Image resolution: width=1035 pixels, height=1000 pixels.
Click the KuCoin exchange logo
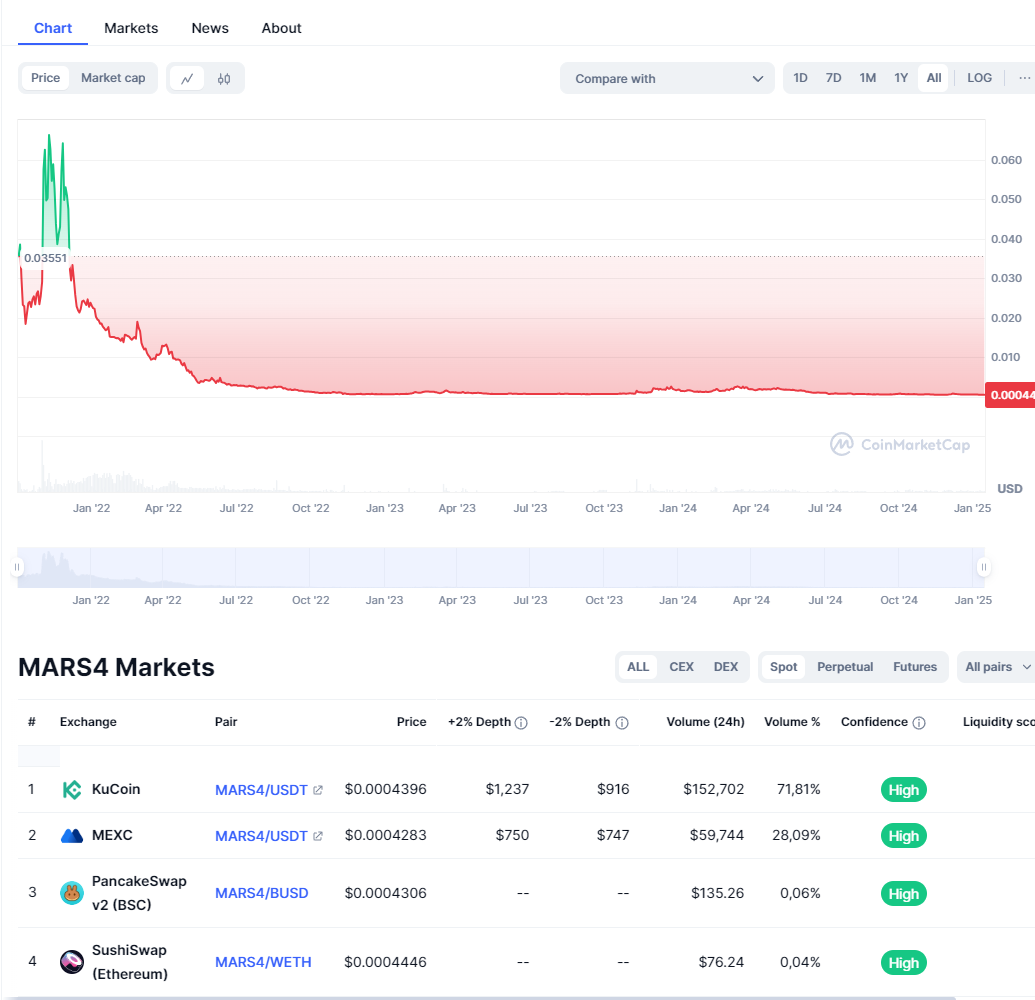[72, 789]
